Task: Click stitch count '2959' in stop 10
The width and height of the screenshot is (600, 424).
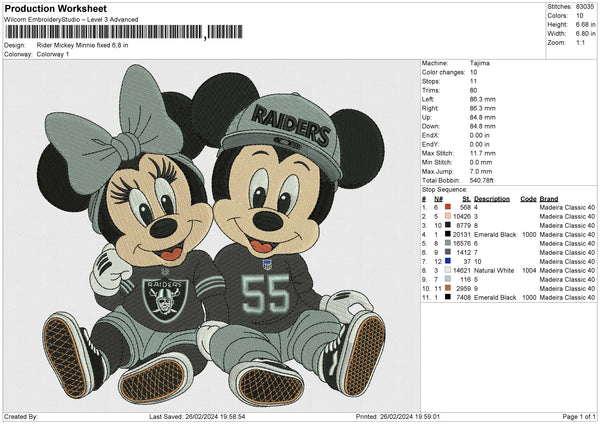Action: [x=464, y=289]
